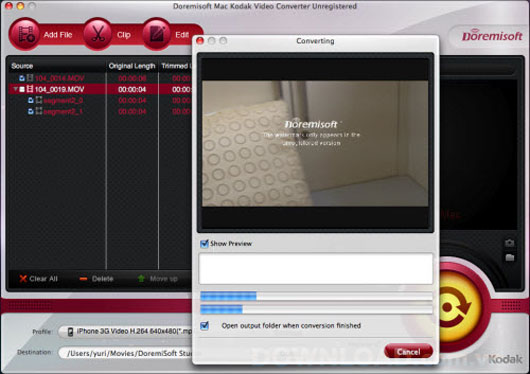Toggle checkbox for segment2_0

pos(31,100)
